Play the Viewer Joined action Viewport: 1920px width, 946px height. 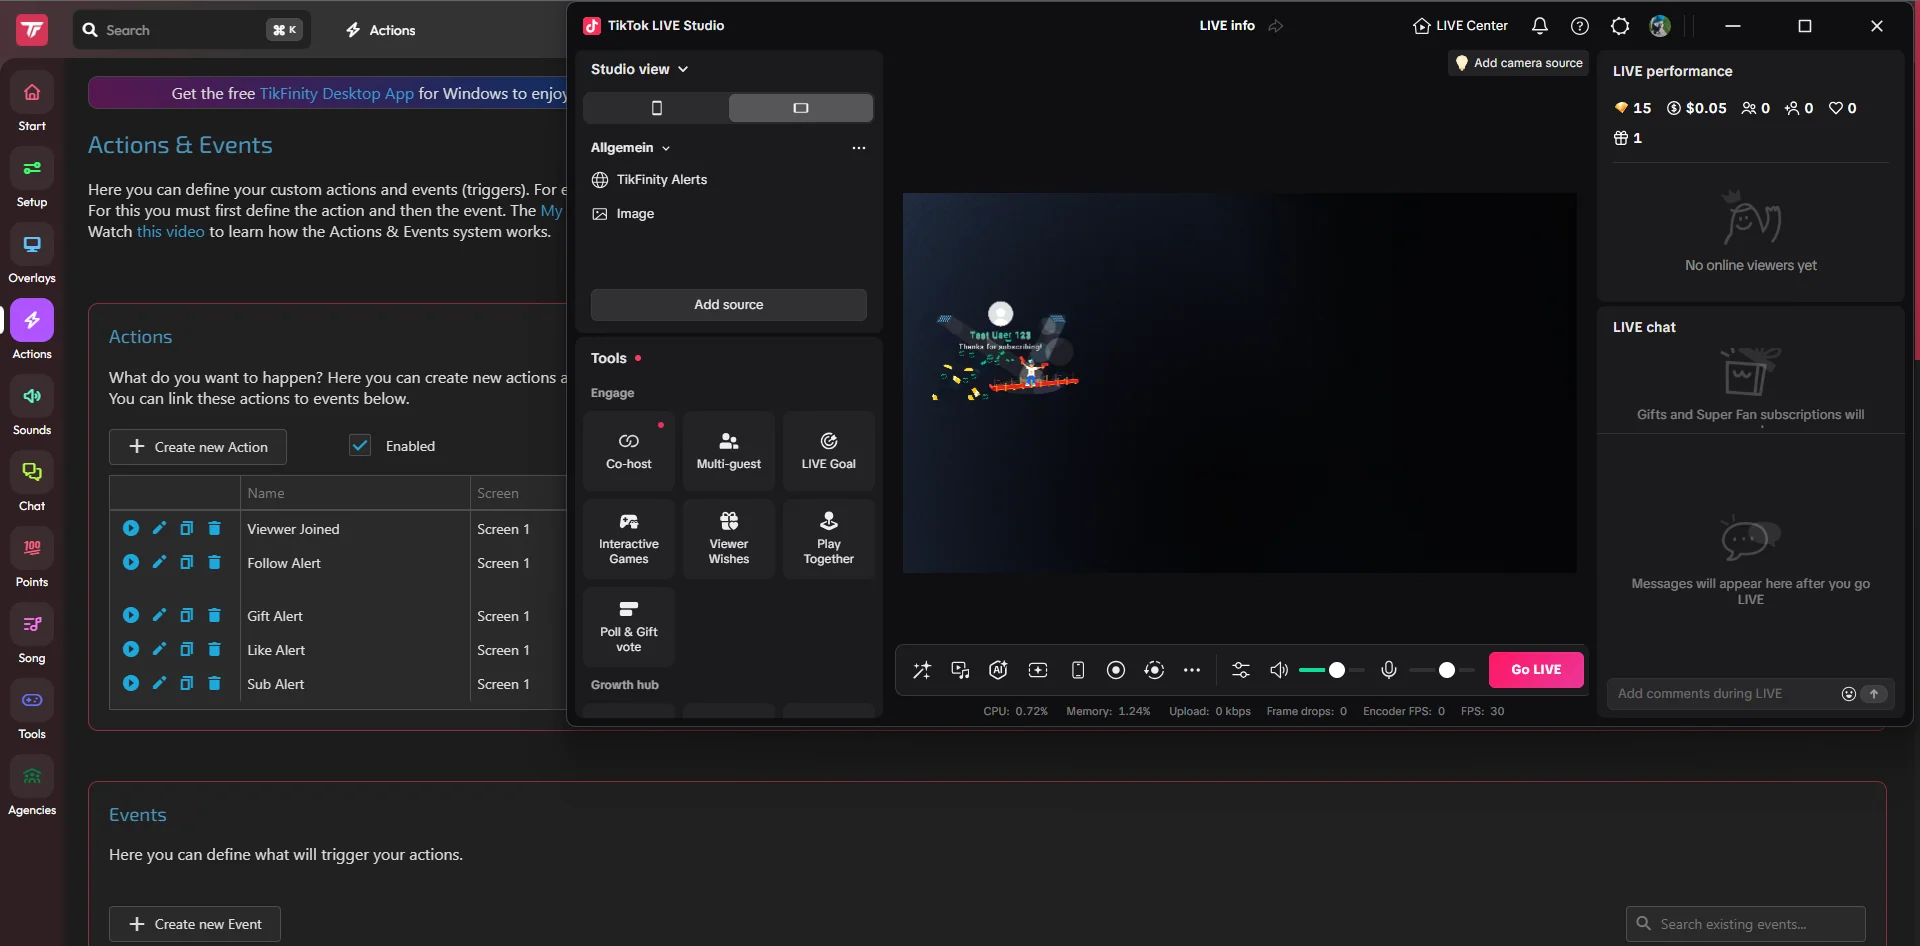tap(131, 528)
